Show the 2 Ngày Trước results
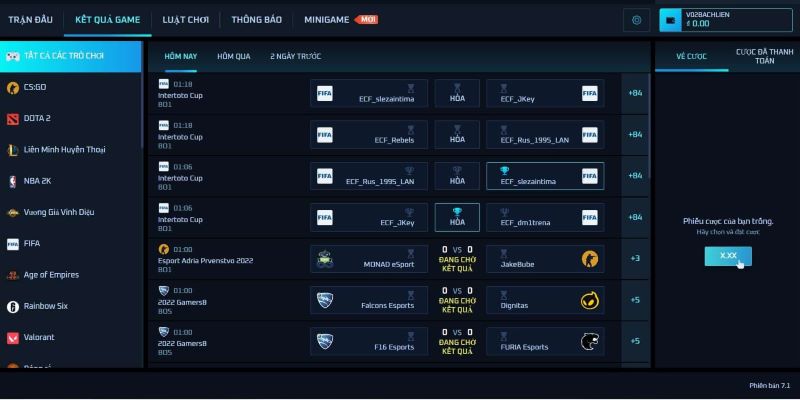 296,56
